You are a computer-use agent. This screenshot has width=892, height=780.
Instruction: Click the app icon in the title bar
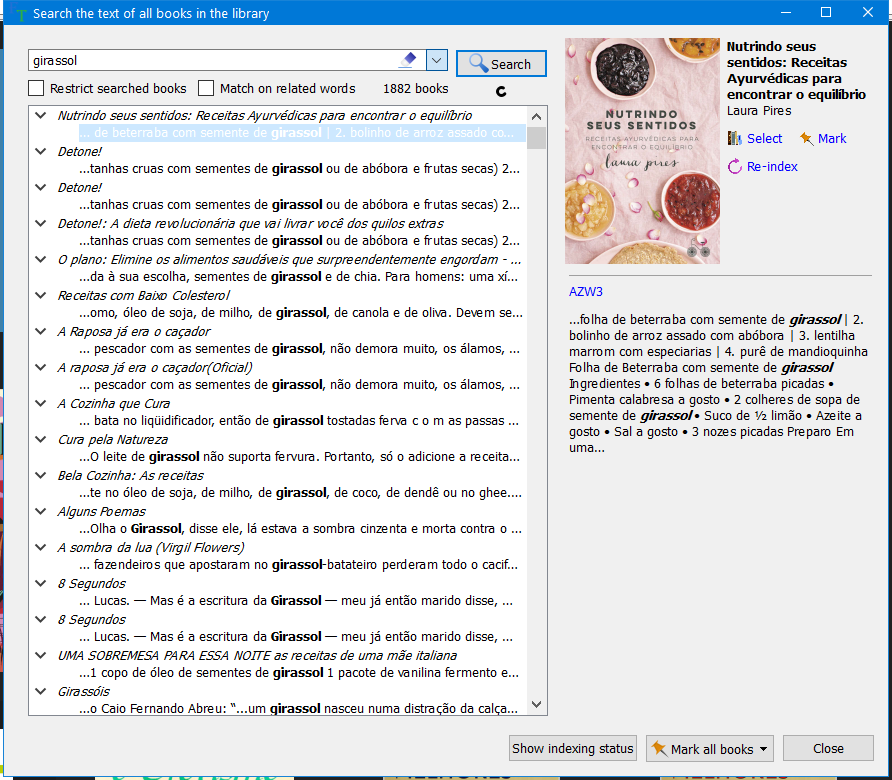coord(20,14)
